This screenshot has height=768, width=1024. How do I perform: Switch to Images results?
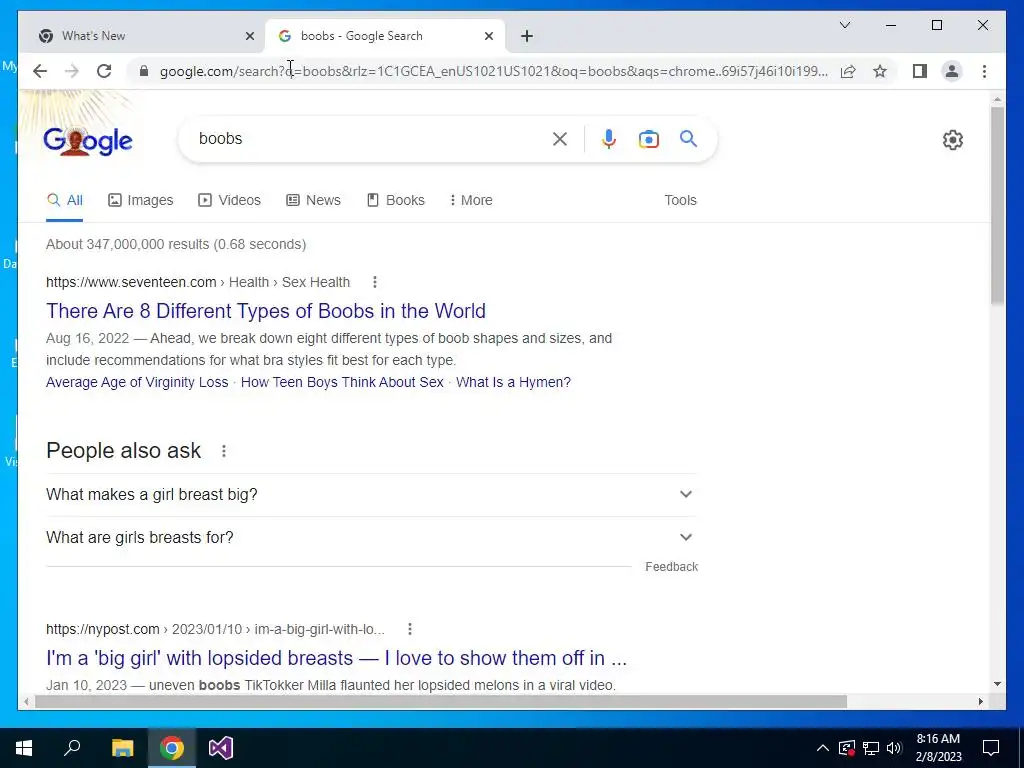pos(140,200)
